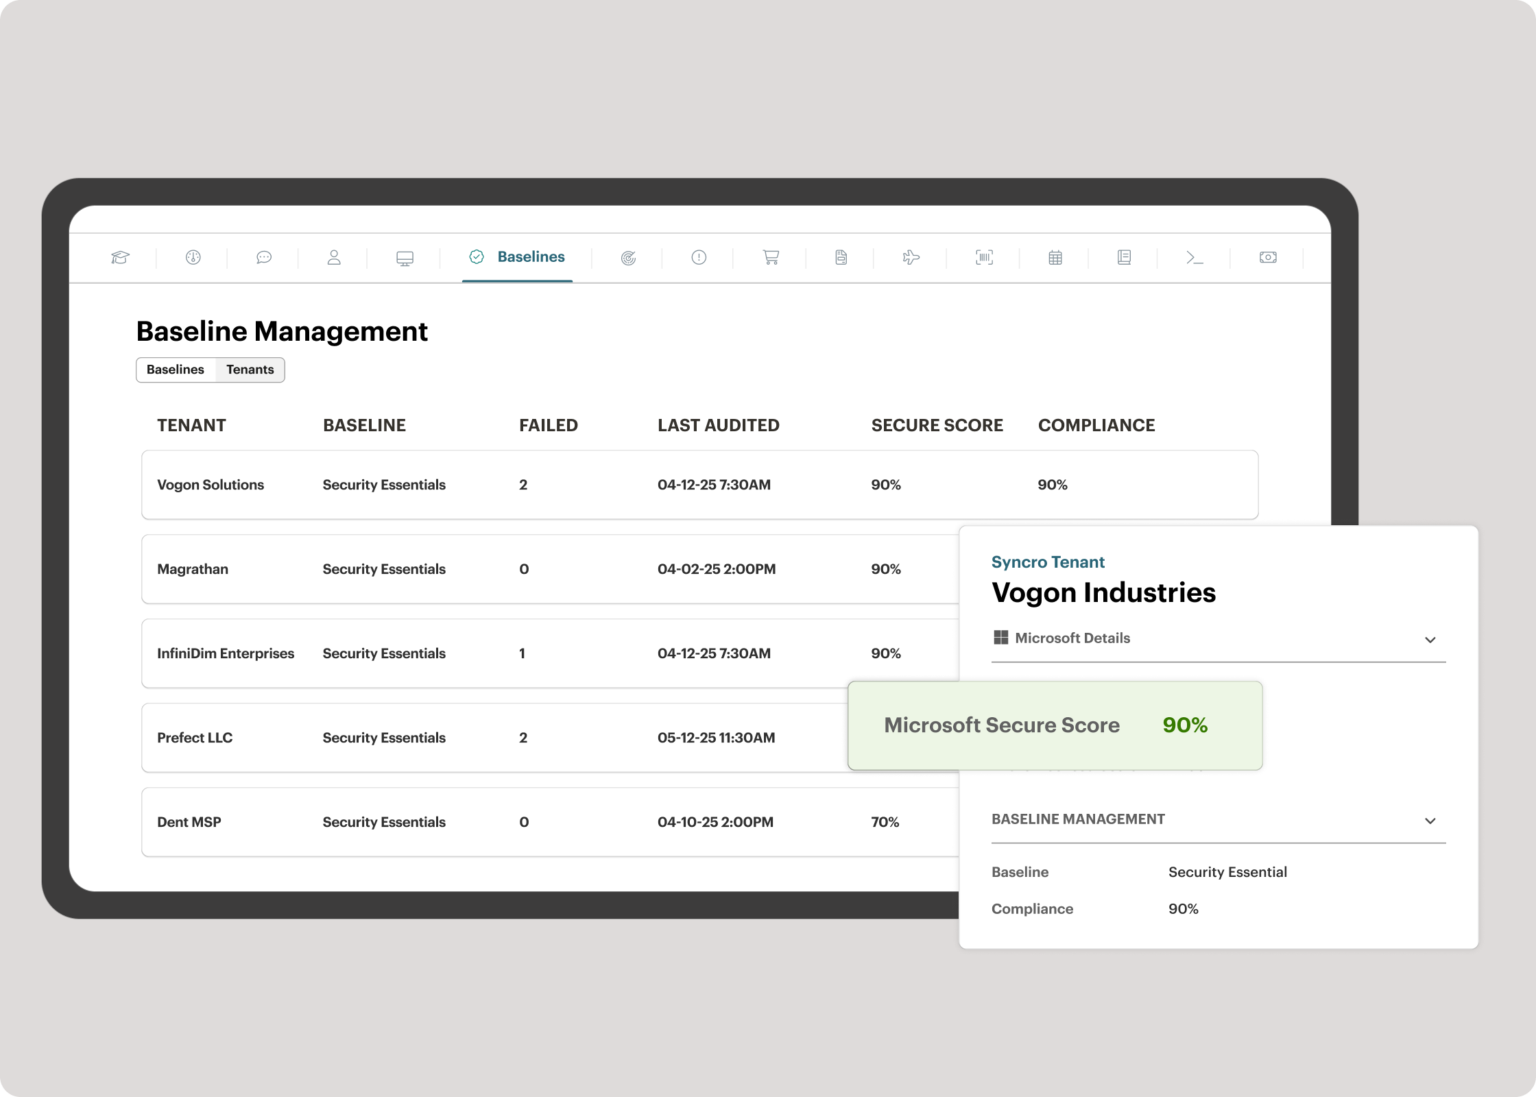Click the Syncro Tenant link

coord(1047,562)
